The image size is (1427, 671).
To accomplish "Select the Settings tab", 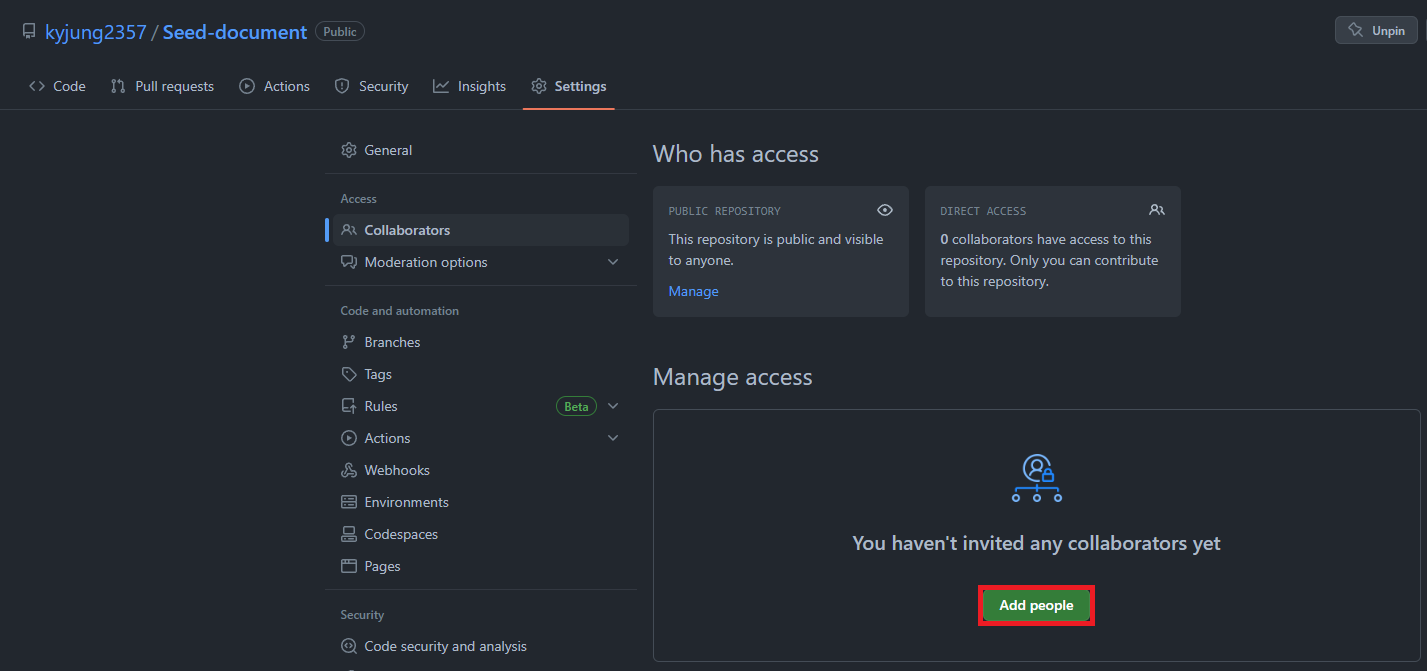I will [569, 86].
